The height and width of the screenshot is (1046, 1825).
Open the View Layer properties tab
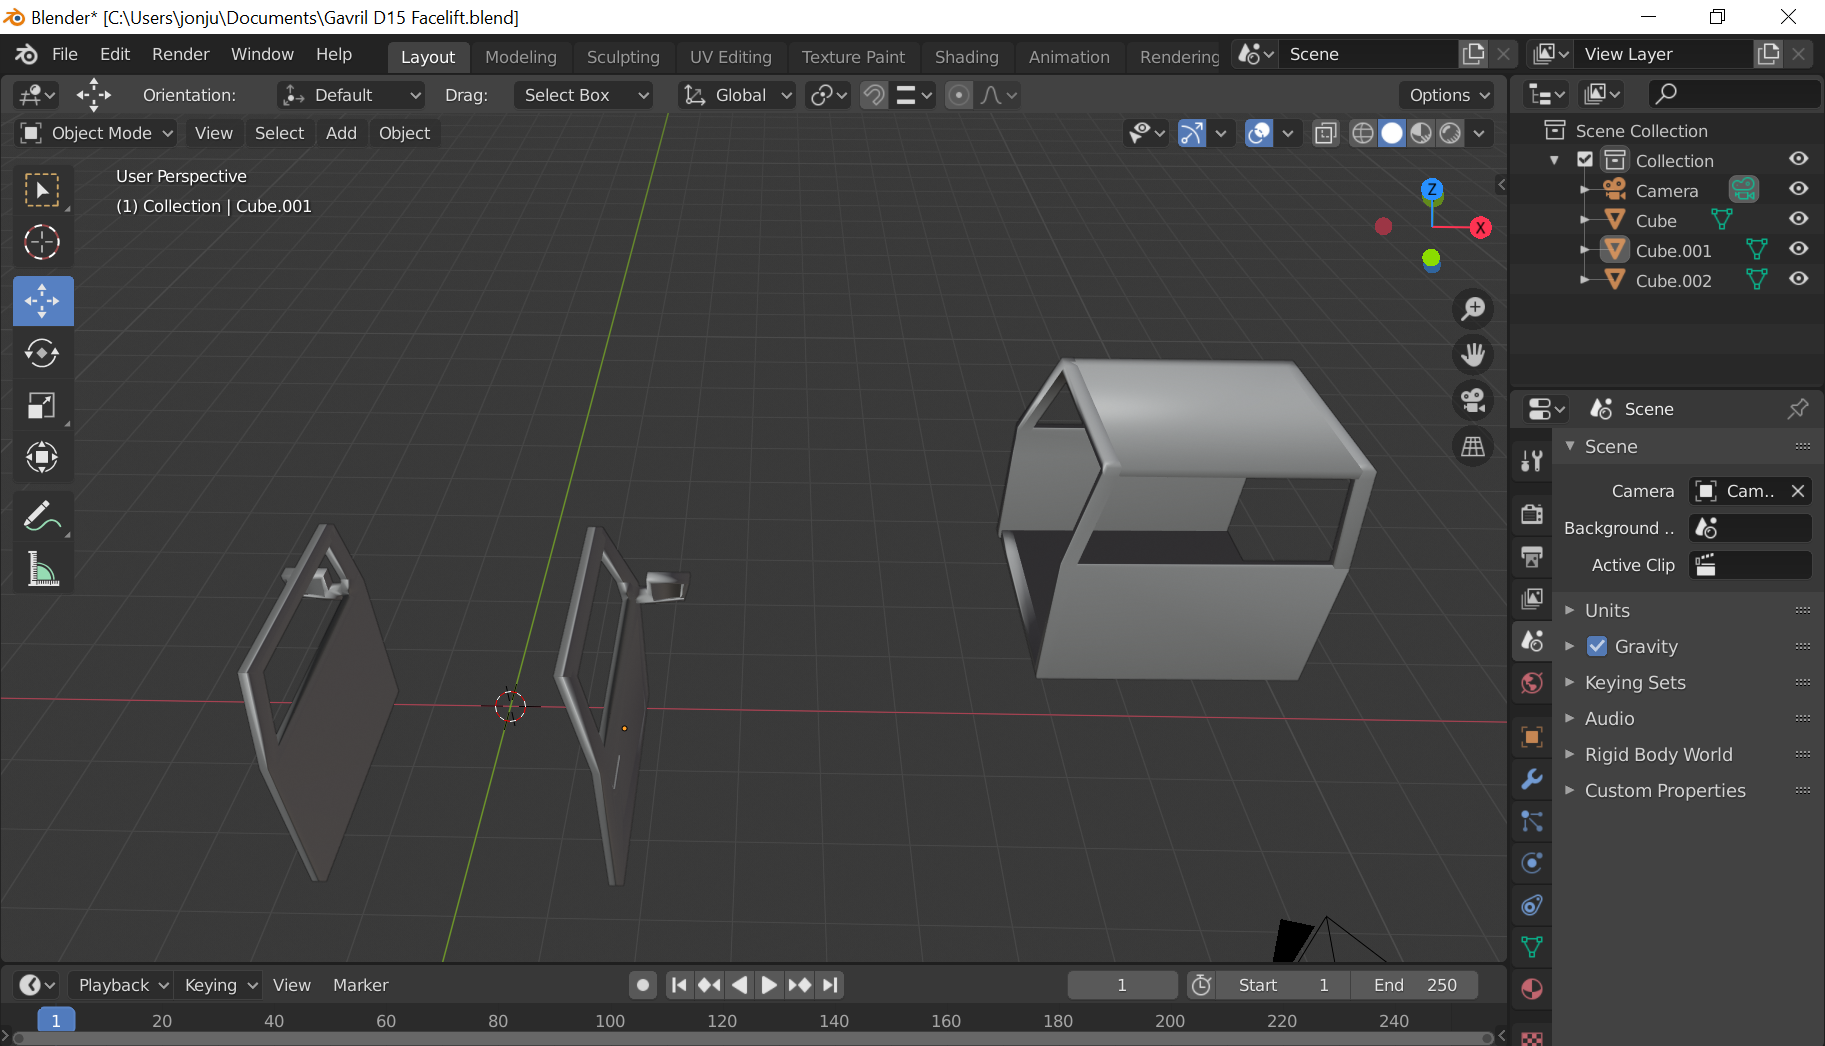coord(1532,598)
